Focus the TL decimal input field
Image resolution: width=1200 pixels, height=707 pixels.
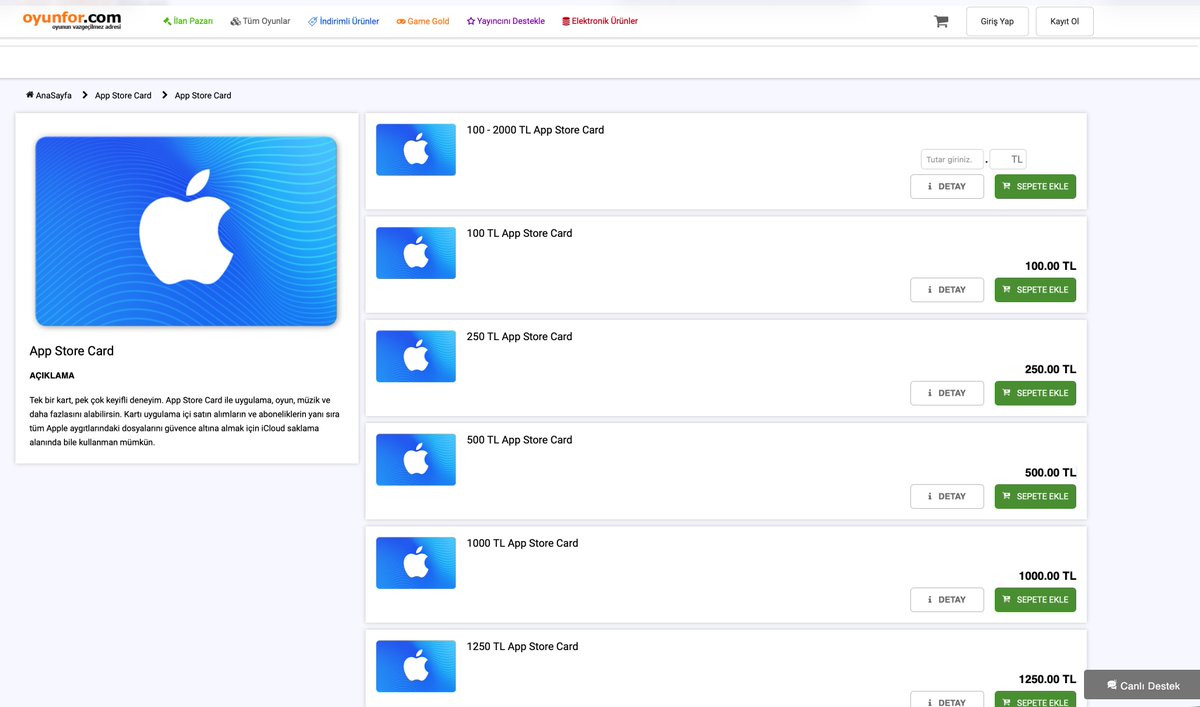click(1008, 159)
